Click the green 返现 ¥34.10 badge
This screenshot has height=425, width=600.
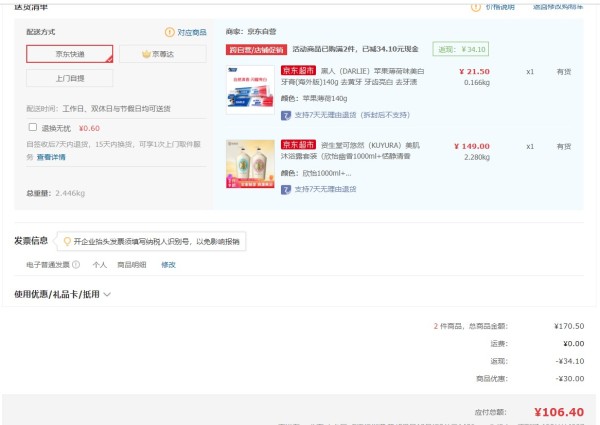461,49
